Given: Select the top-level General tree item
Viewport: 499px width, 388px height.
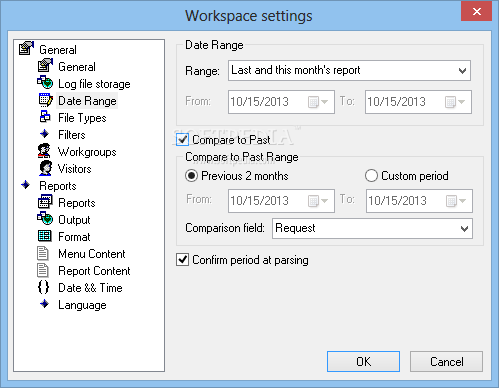Looking at the screenshot, I should [x=58, y=50].
